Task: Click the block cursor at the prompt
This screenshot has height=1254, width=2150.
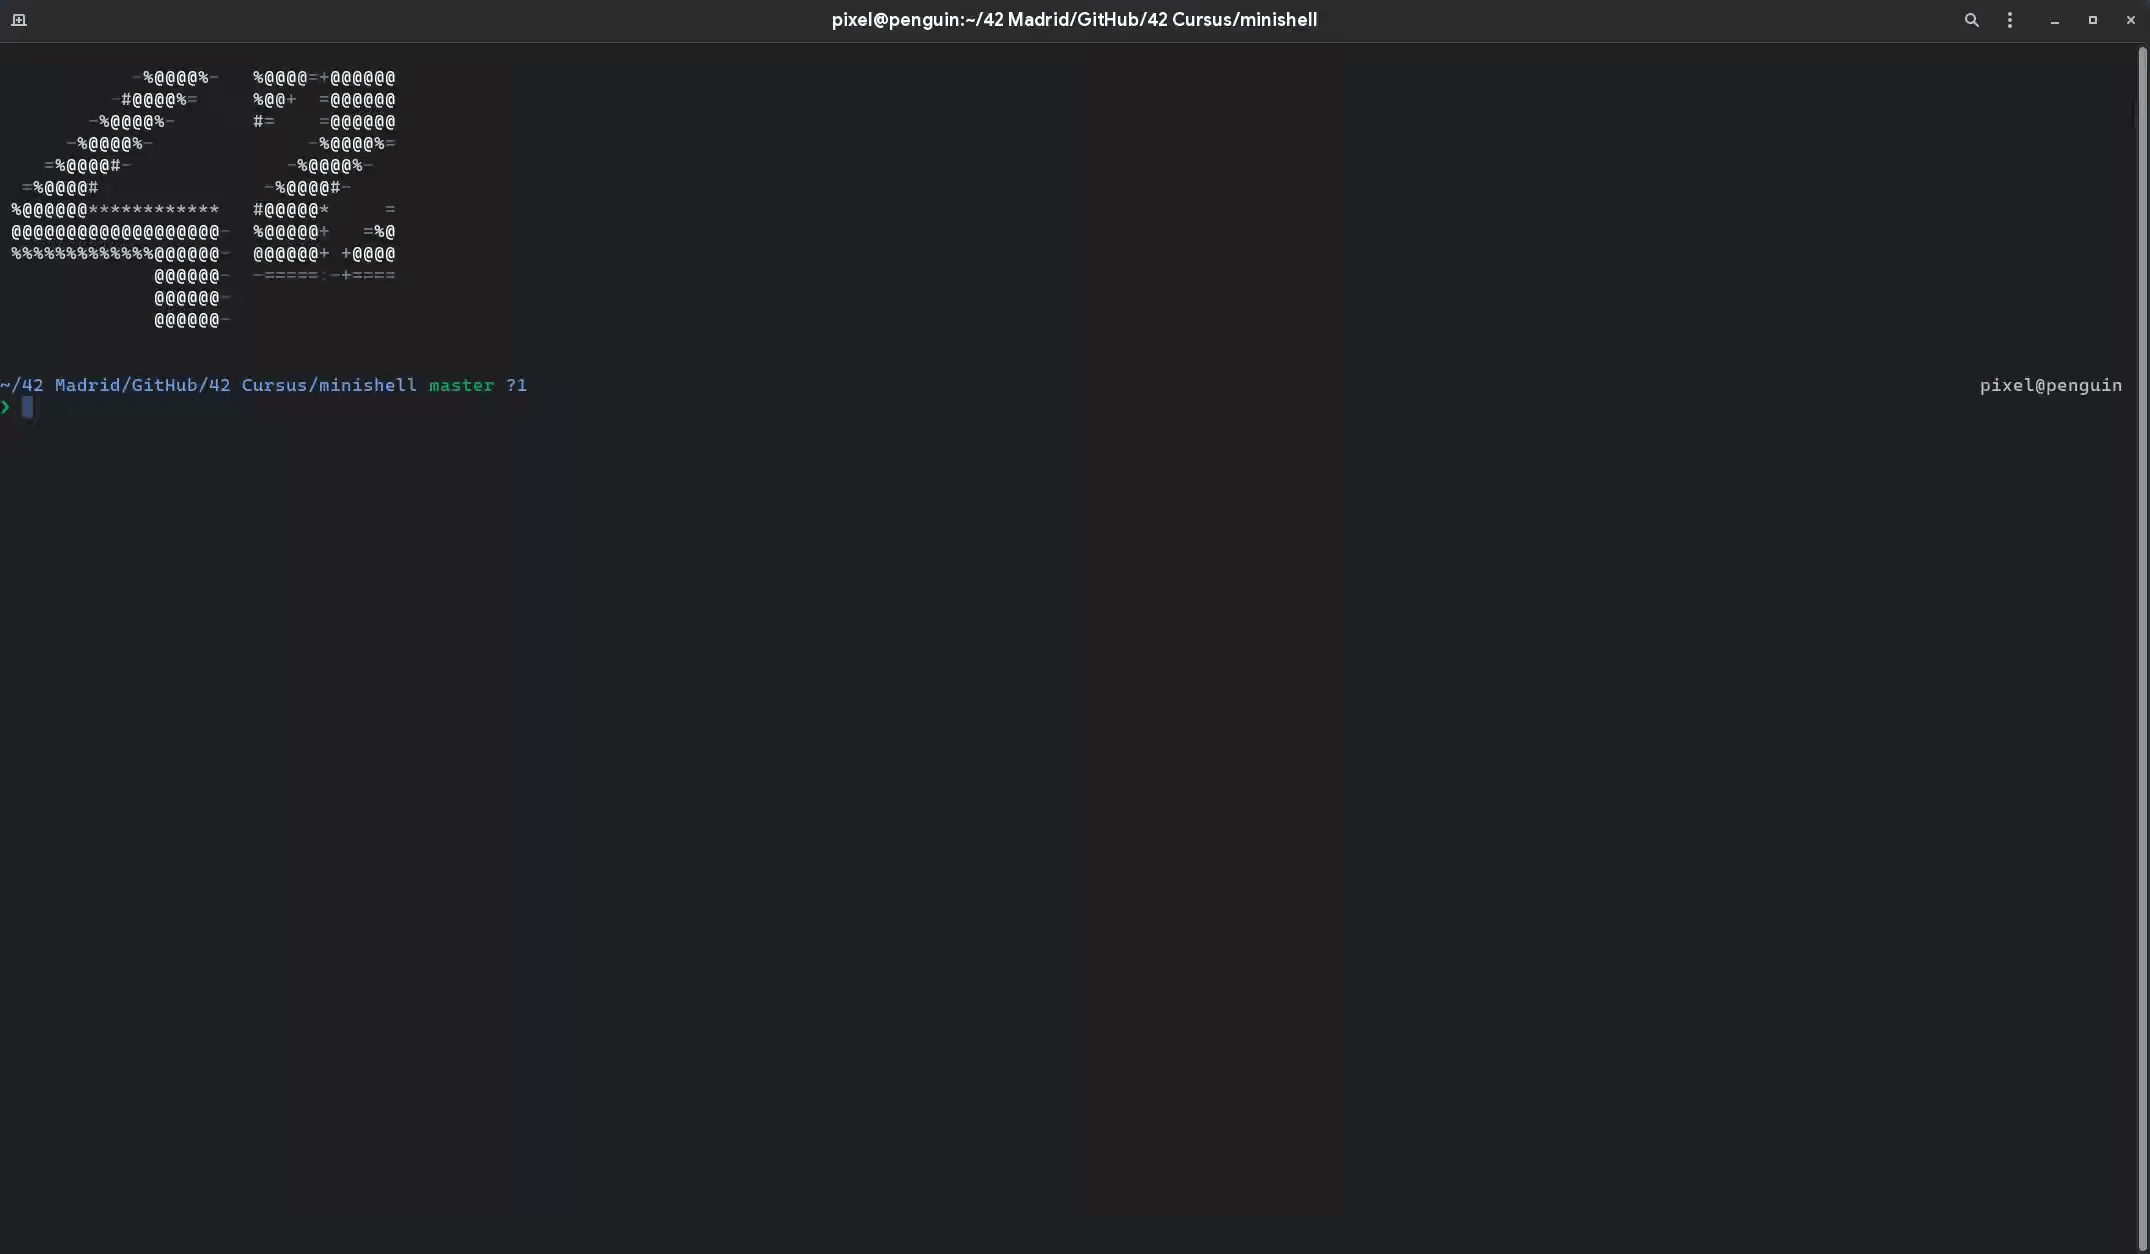Action: point(27,407)
